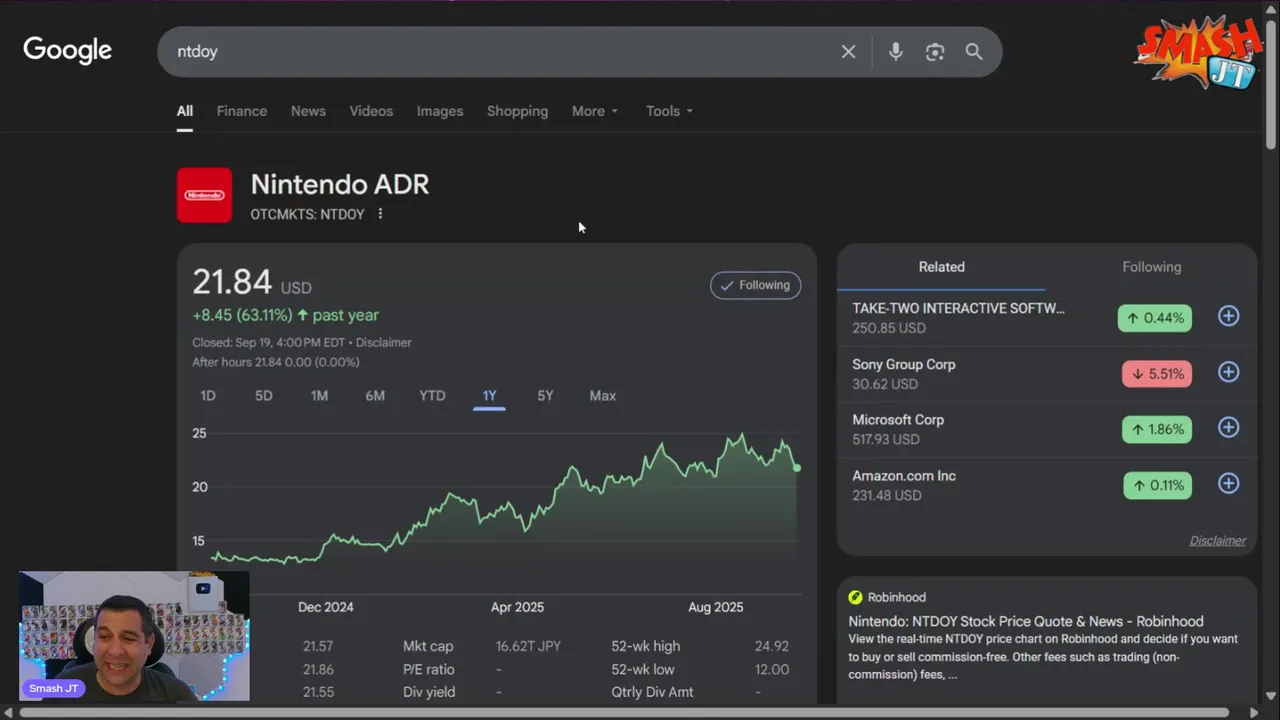Open three-dot menu next to OTCMKTS: NTDOY
The height and width of the screenshot is (720, 1280).
point(380,214)
